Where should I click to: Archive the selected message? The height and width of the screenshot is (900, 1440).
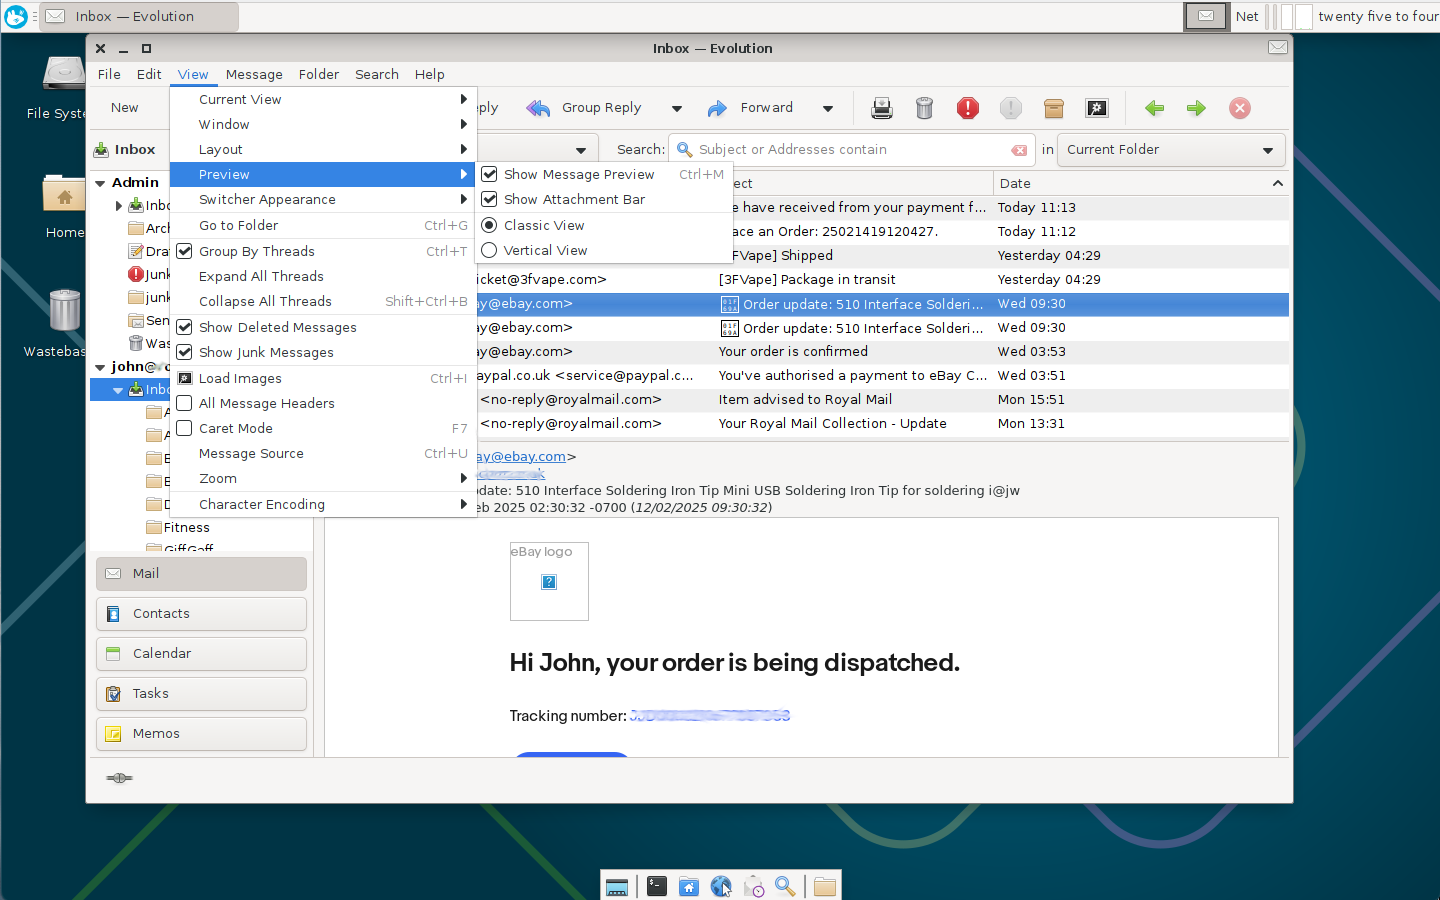pyautogui.click(x=1053, y=108)
